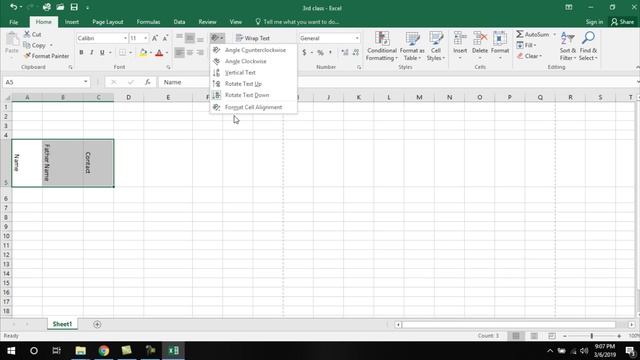Screen dimensions: 640x360
Task: Click the Find & Select magnifier icon
Action: pos(588,38)
